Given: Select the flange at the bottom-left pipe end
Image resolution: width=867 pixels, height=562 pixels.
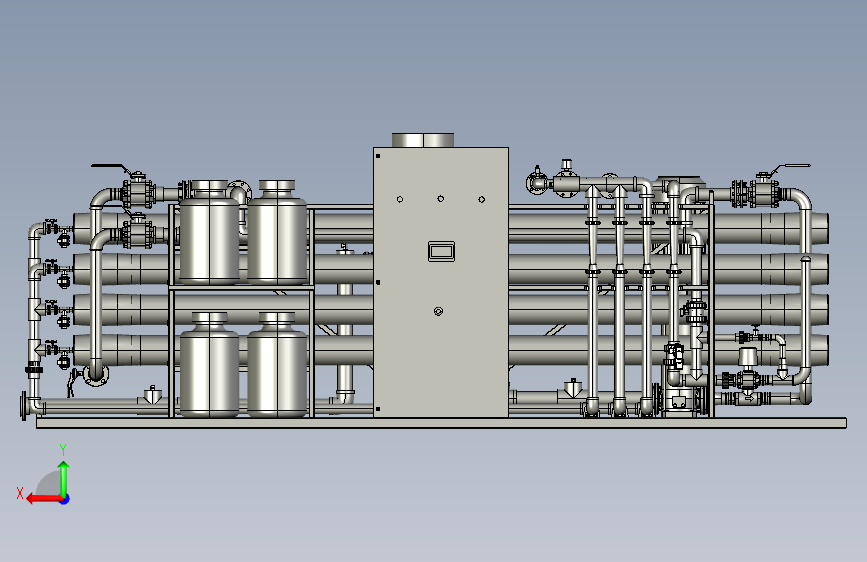Looking at the screenshot, I should click(24, 405).
